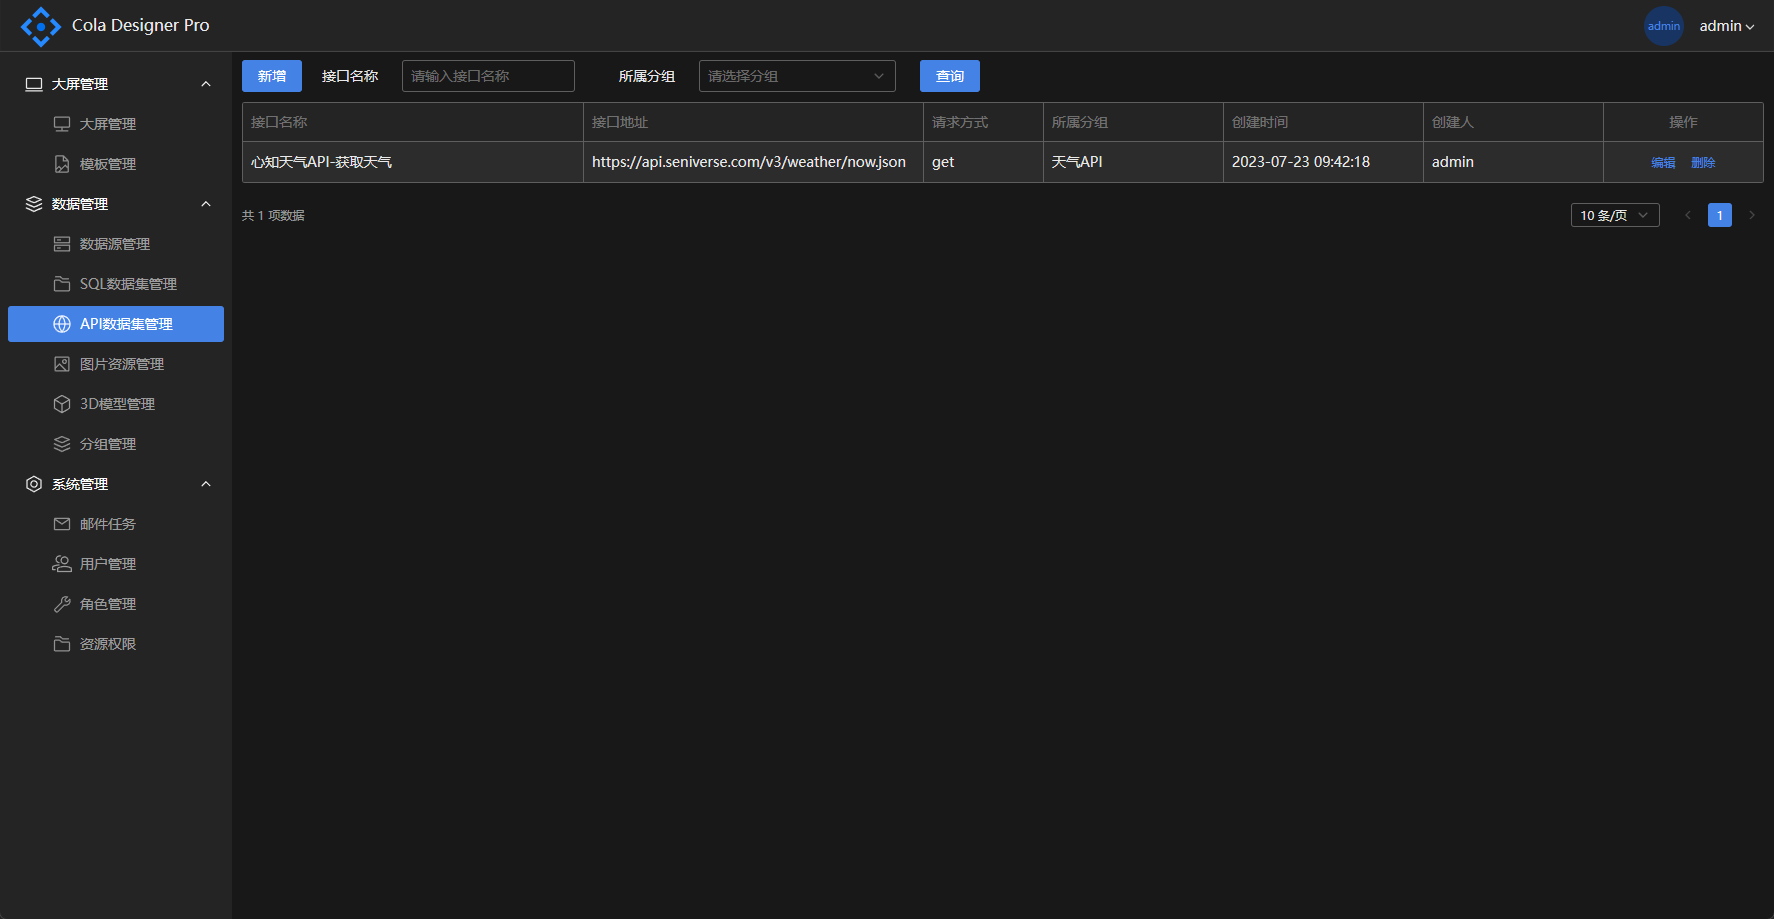Collapse the 系统管理 menu section
1774x919 pixels.
(x=206, y=484)
